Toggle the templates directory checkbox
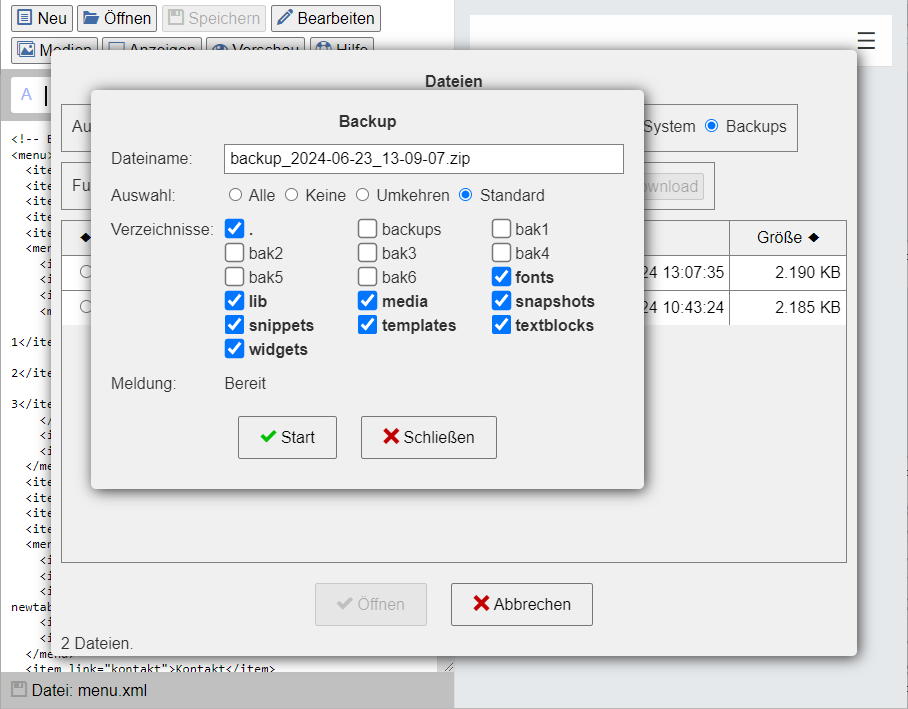Screen dimensions: 908x709 pos(368,325)
